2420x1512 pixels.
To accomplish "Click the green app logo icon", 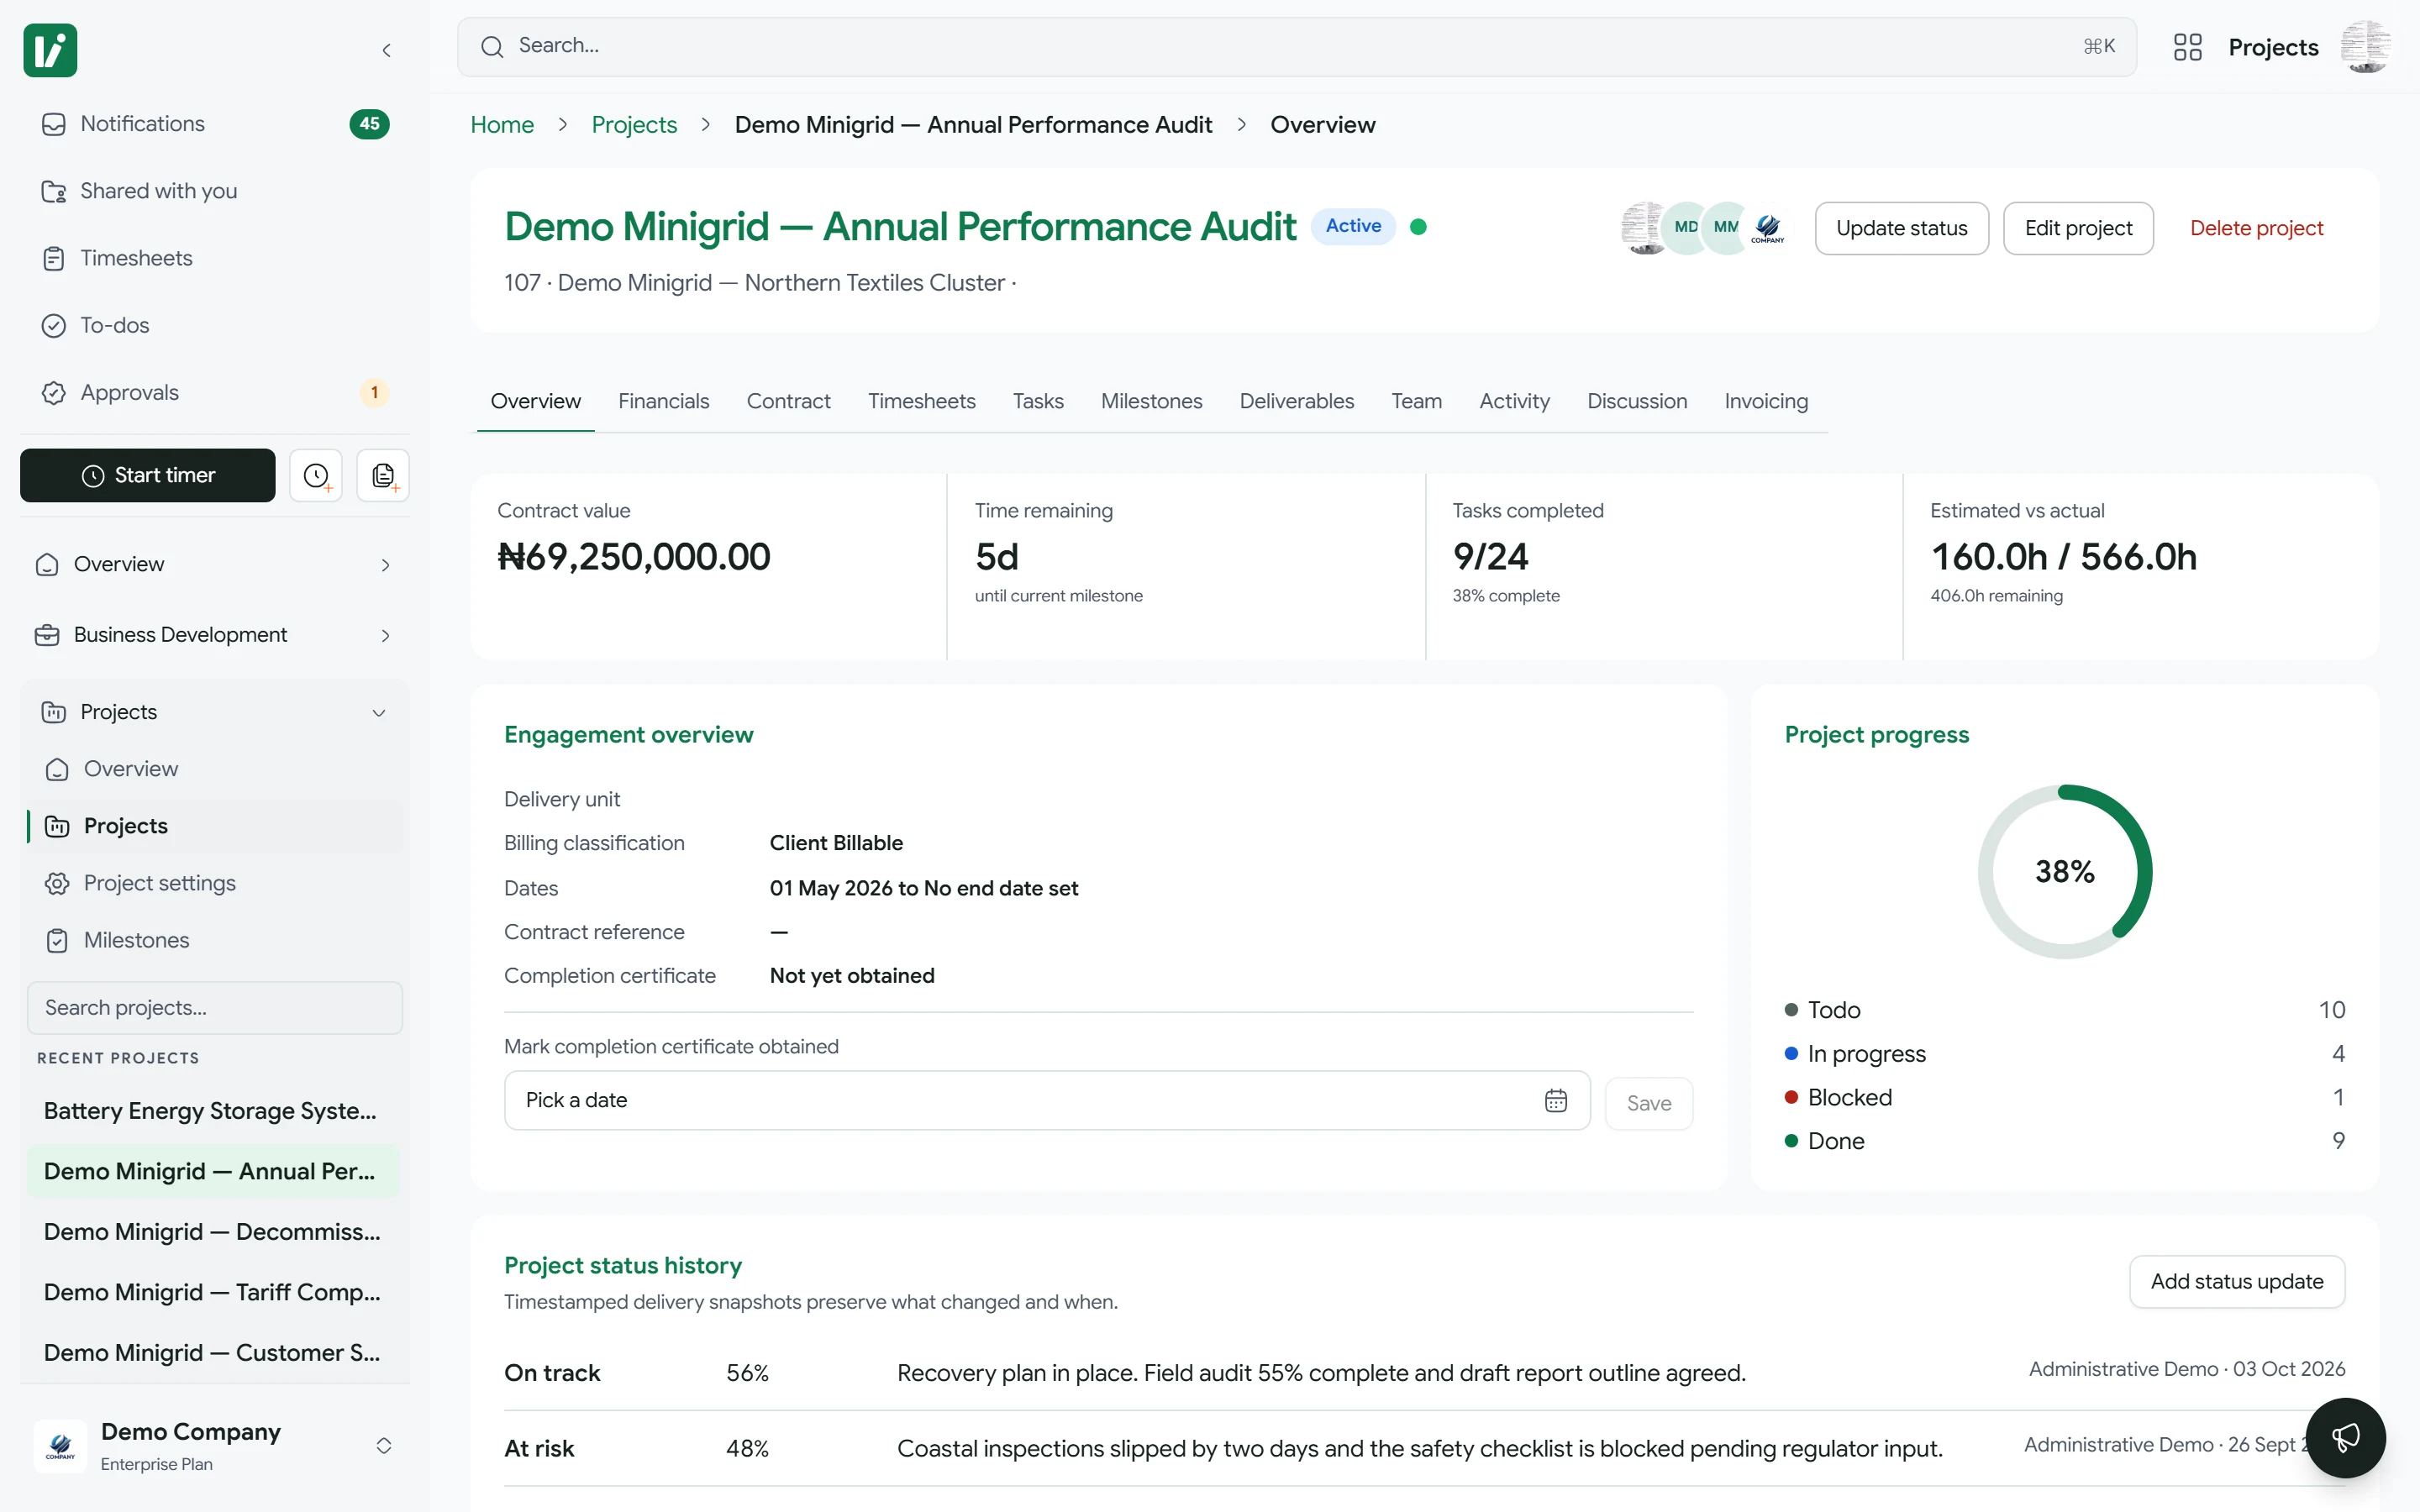I will coord(50,50).
